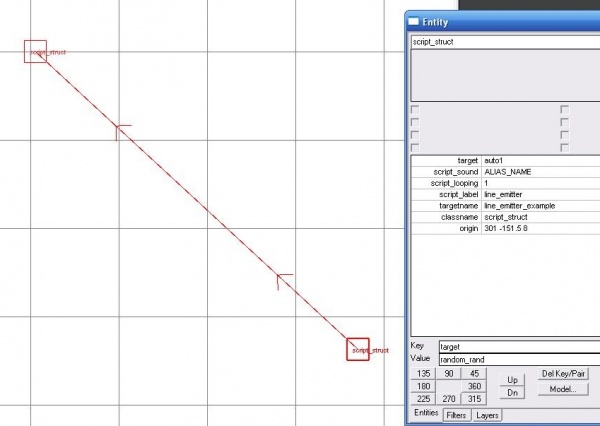Screen dimensions: 600x426
Task: Set angle with the 270 button
Action: tap(450, 399)
